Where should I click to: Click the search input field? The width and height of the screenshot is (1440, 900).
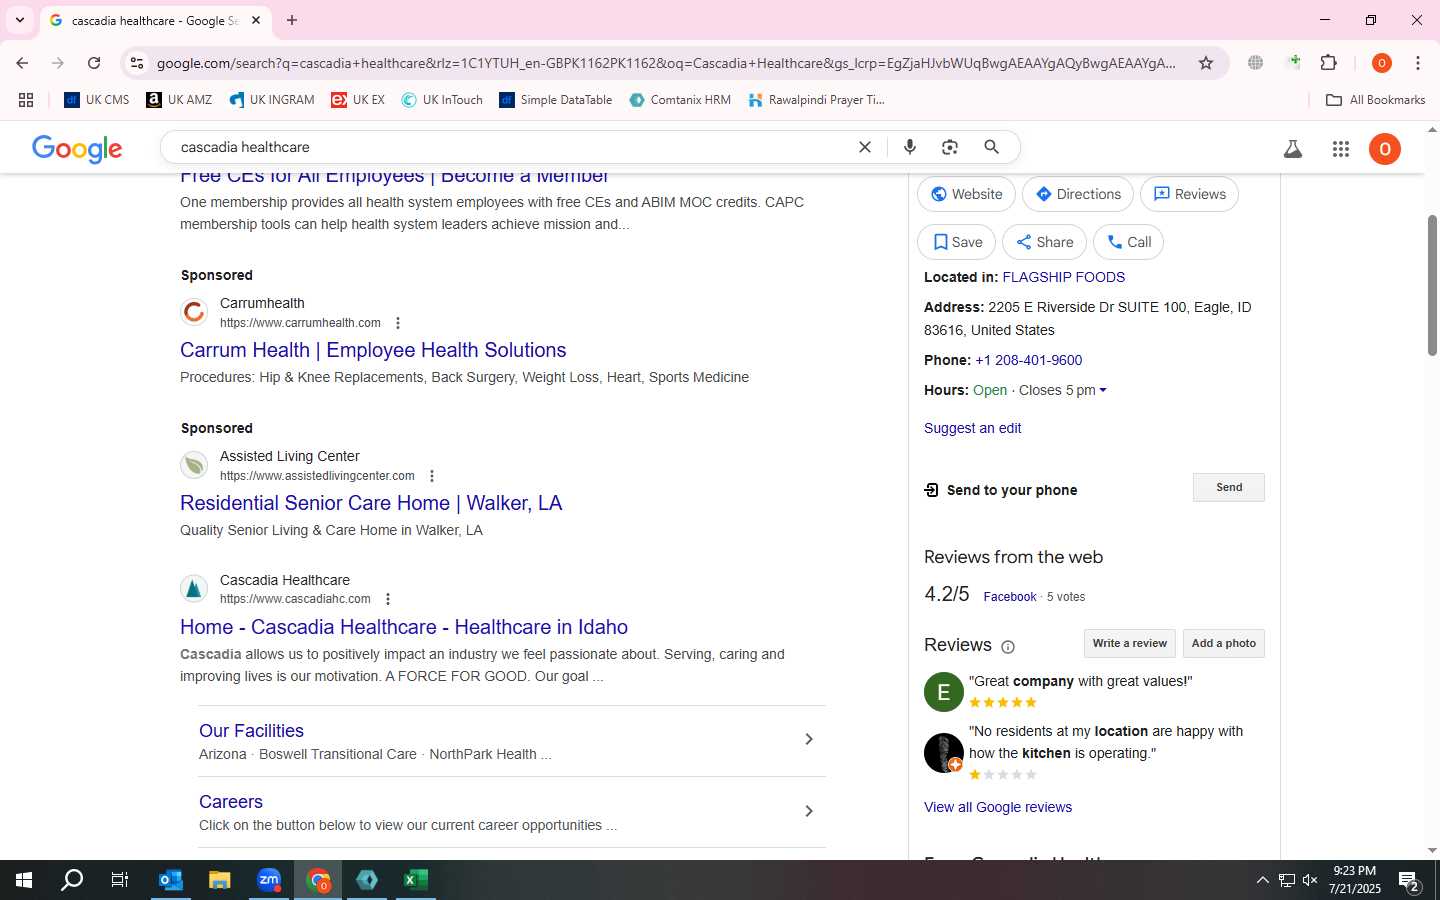pyautogui.click(x=510, y=147)
